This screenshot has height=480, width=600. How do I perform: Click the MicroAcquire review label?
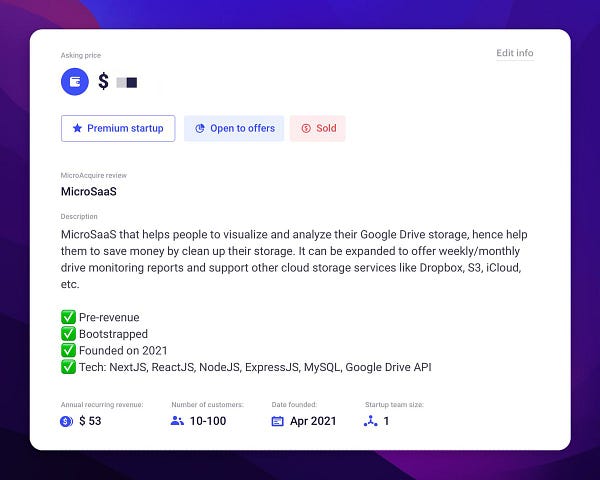(94, 175)
